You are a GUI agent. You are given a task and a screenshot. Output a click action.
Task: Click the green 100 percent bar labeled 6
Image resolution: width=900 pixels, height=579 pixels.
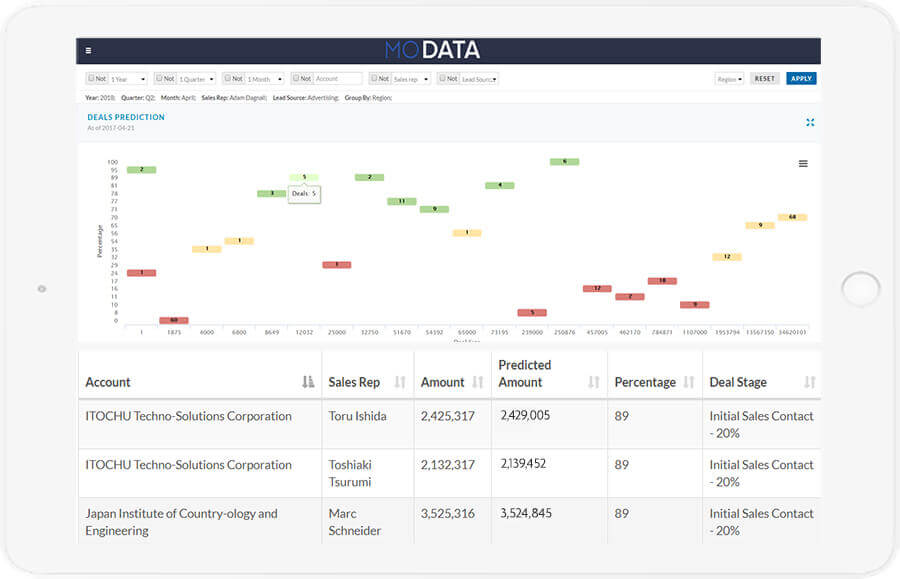tap(564, 161)
